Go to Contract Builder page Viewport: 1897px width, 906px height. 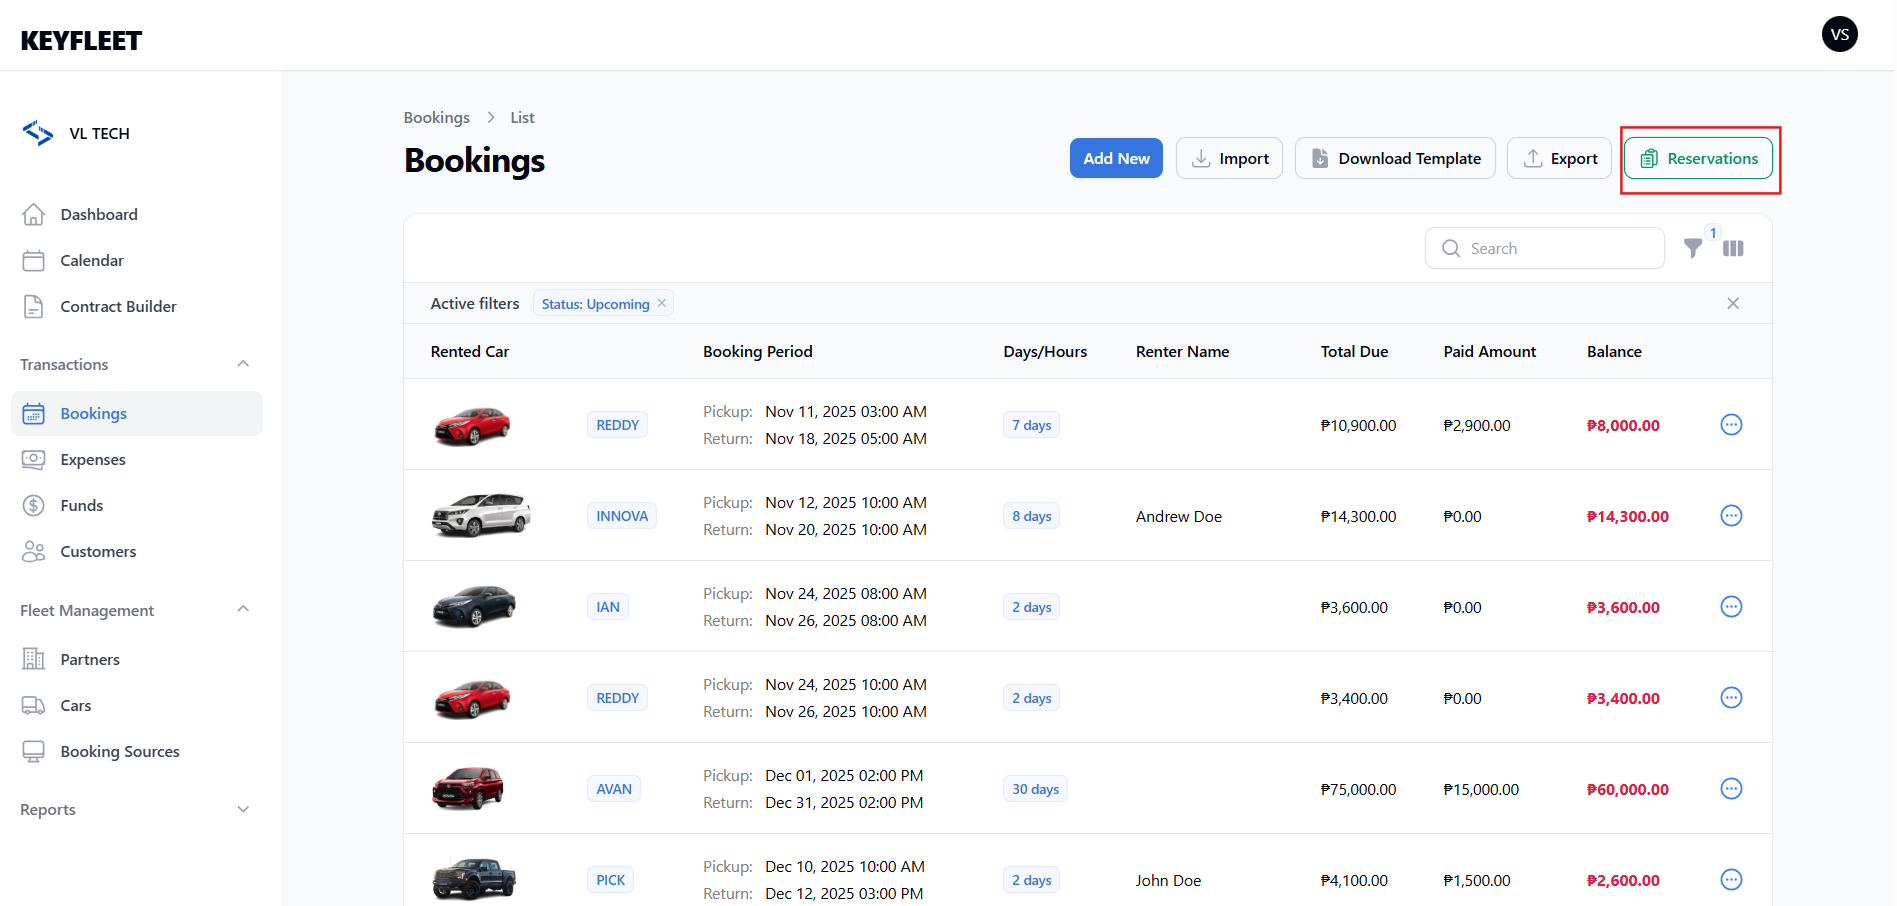118,307
